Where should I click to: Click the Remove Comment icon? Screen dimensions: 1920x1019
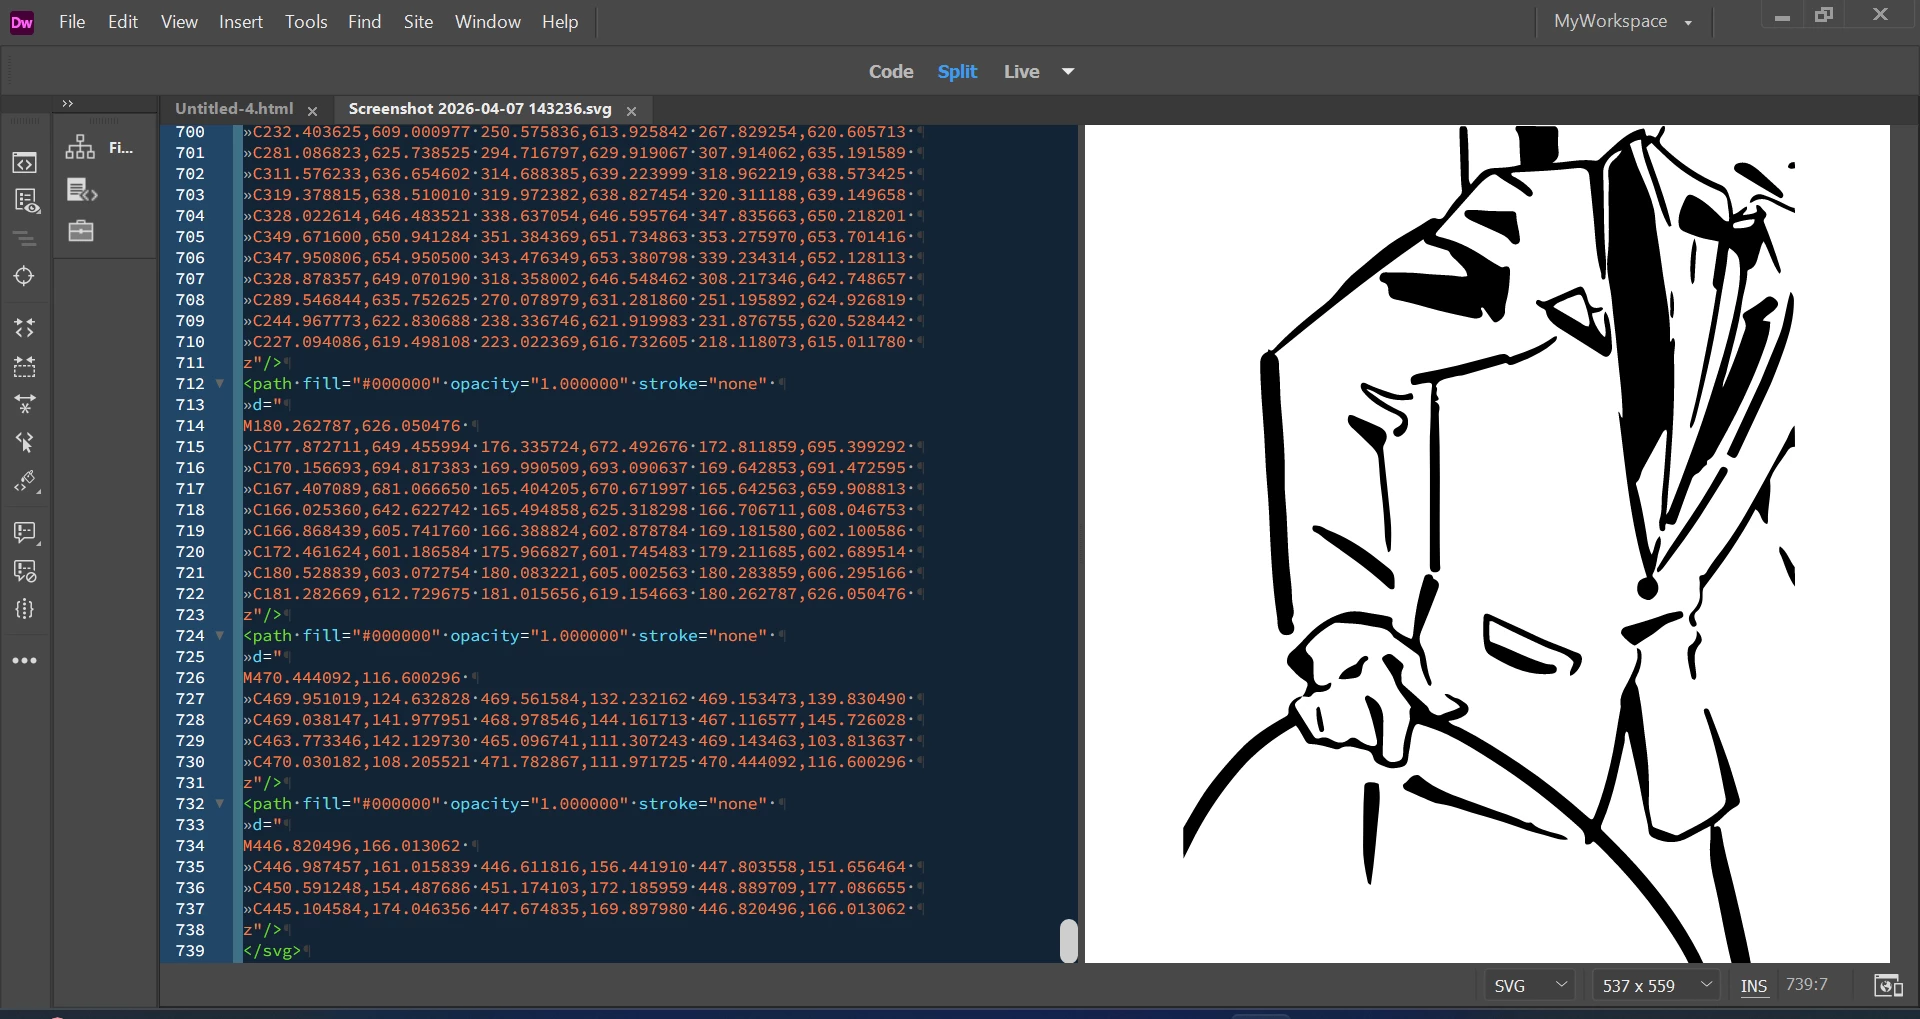coord(25,571)
